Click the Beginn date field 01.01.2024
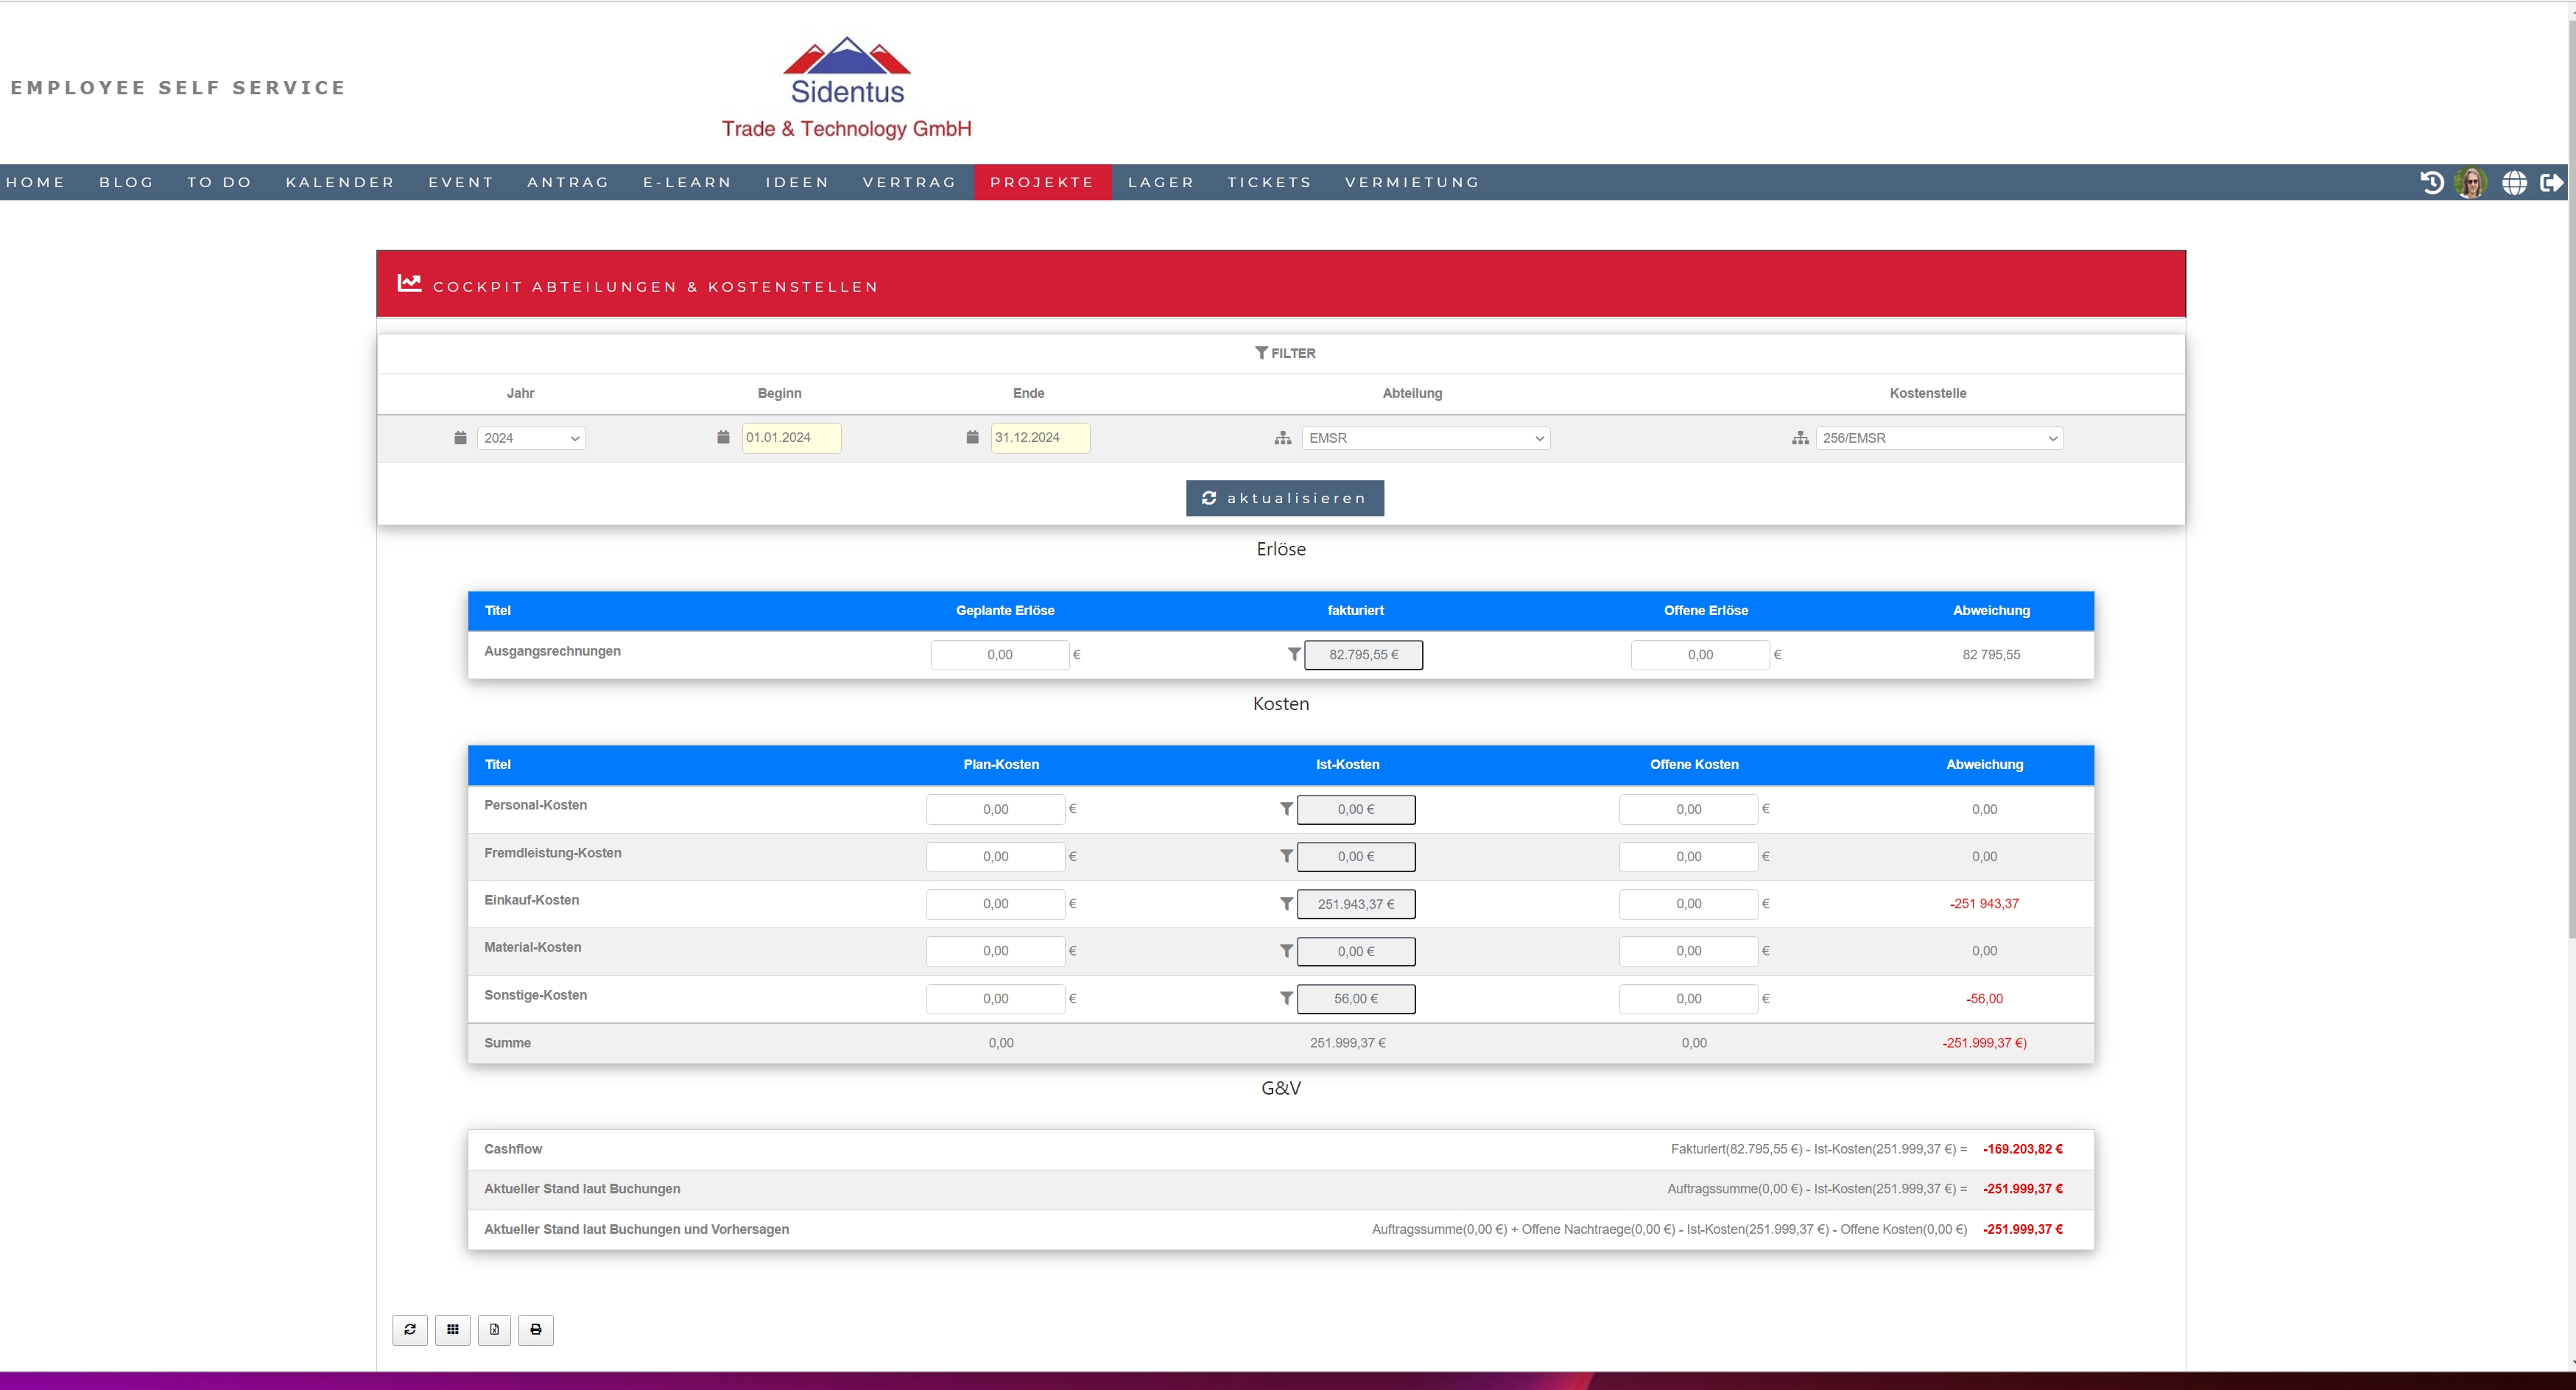The height and width of the screenshot is (1390, 2576). pyautogui.click(x=790, y=438)
